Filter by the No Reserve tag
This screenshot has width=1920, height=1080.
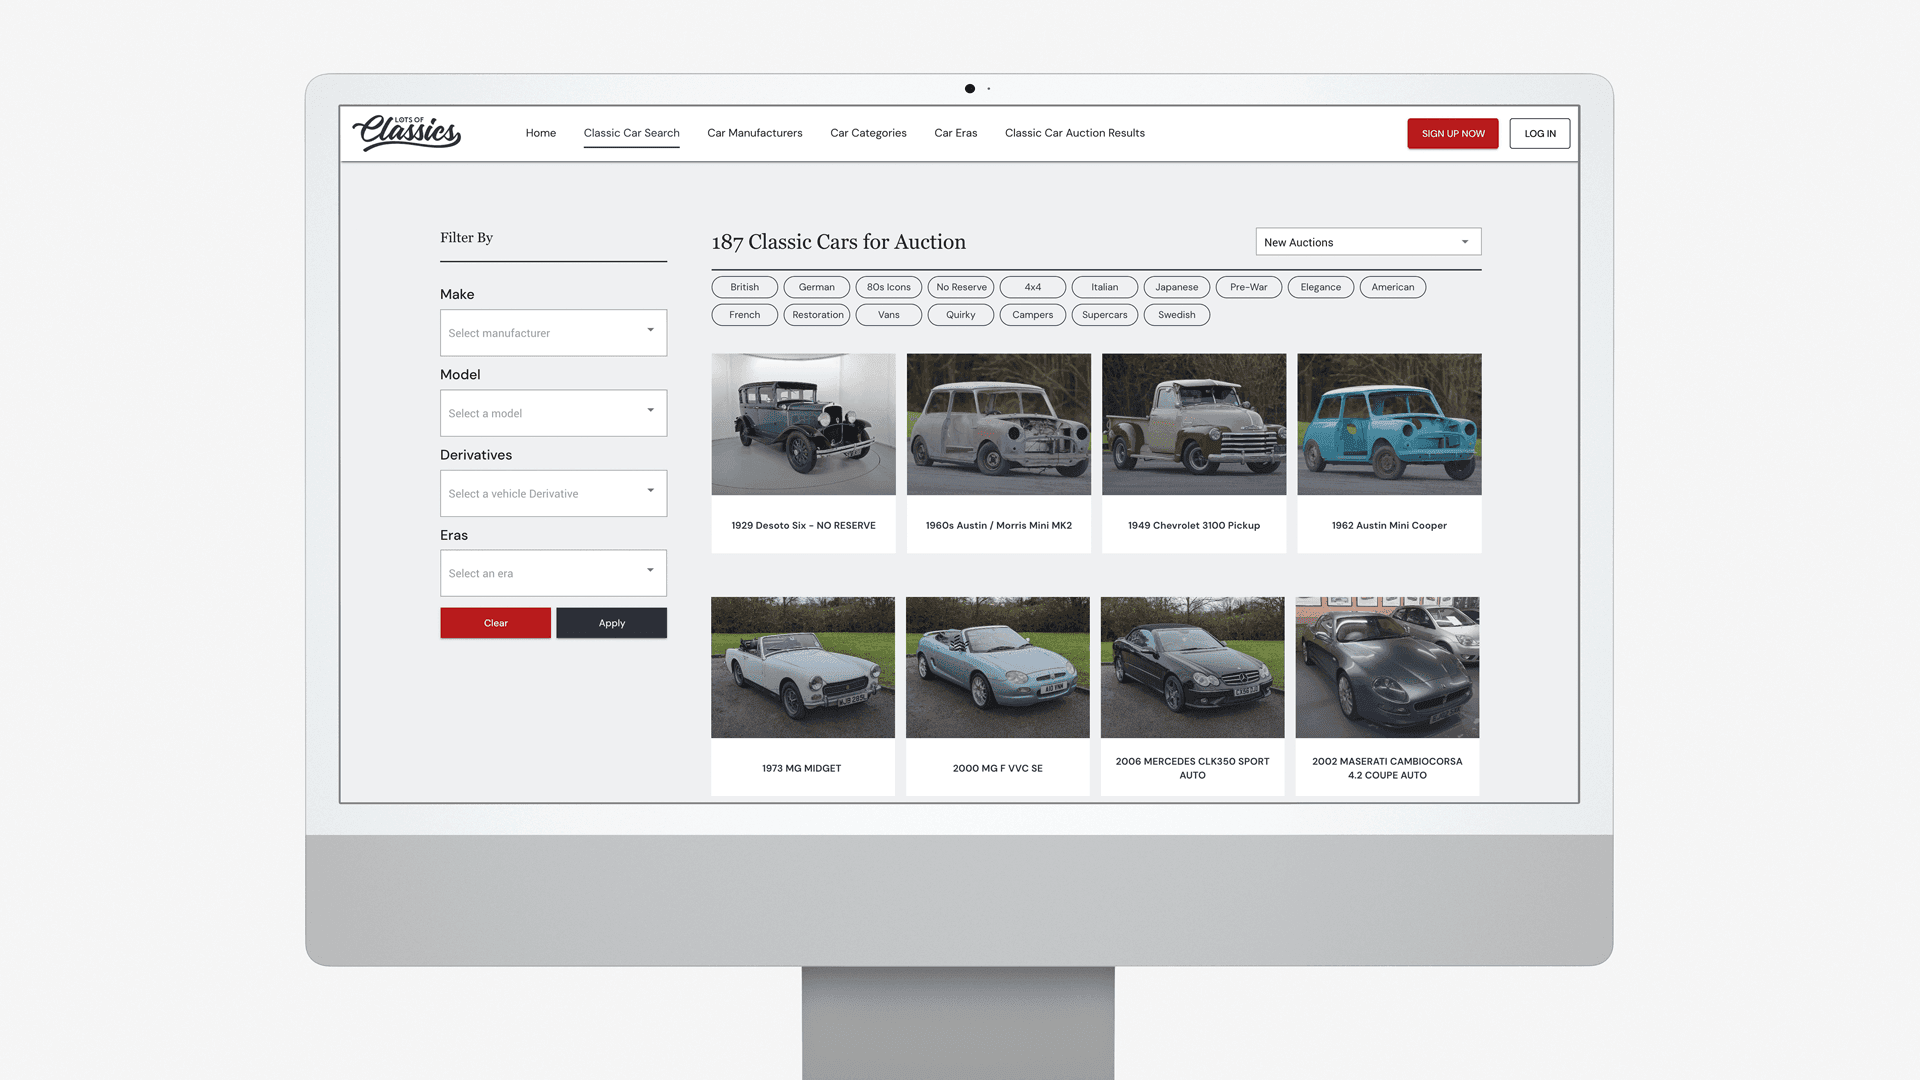961,287
